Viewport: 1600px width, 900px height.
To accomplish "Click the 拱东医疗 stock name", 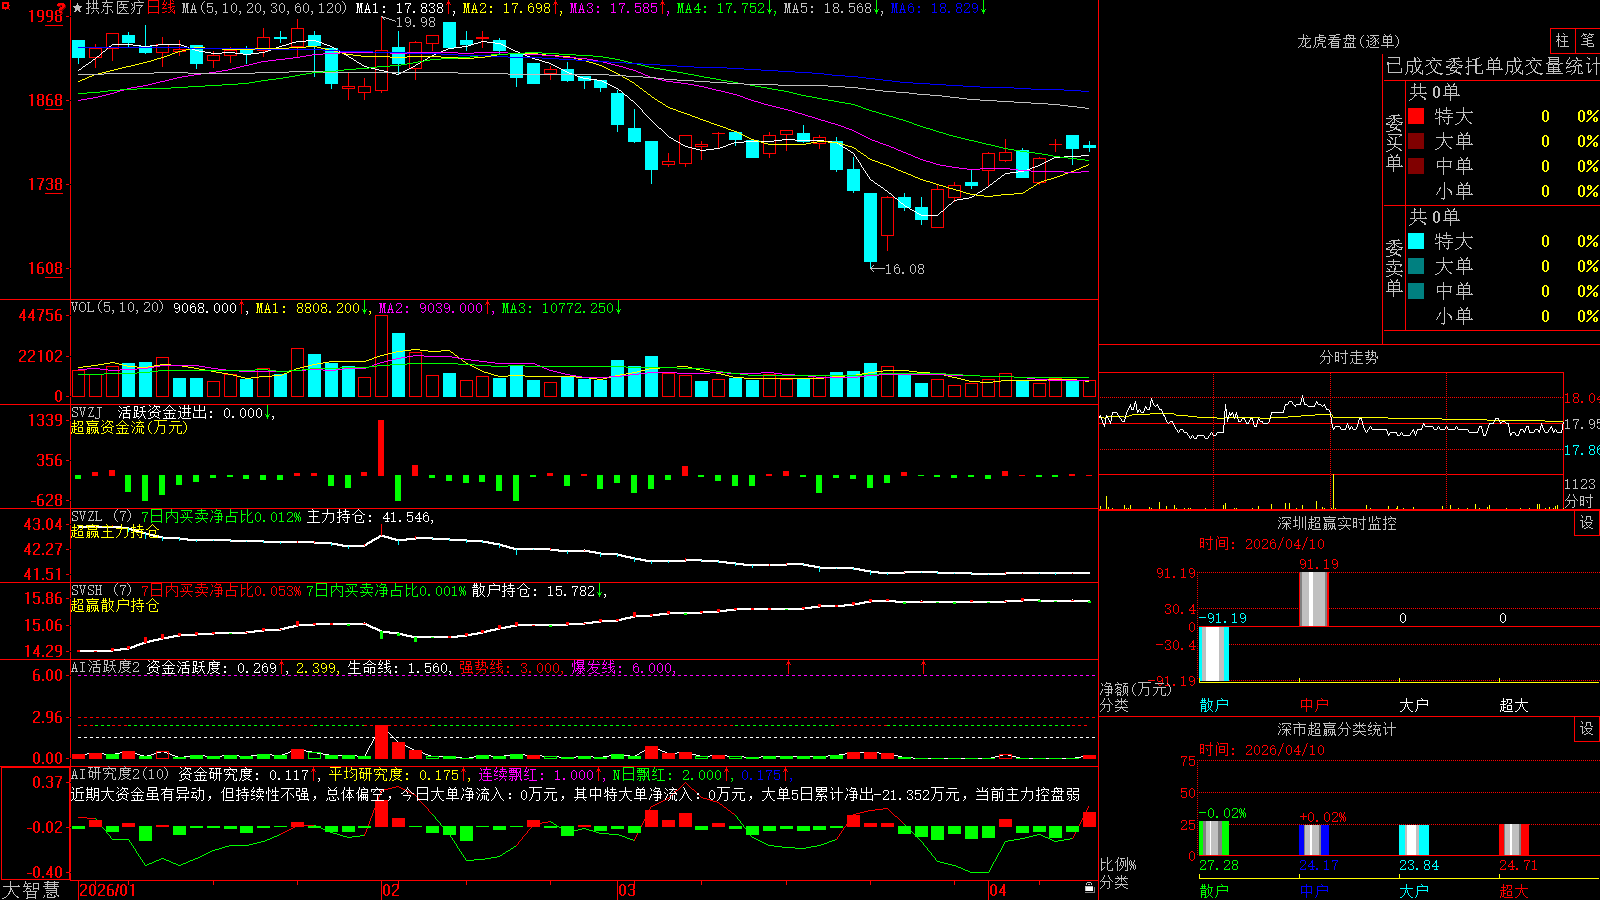I will tap(115, 8).
